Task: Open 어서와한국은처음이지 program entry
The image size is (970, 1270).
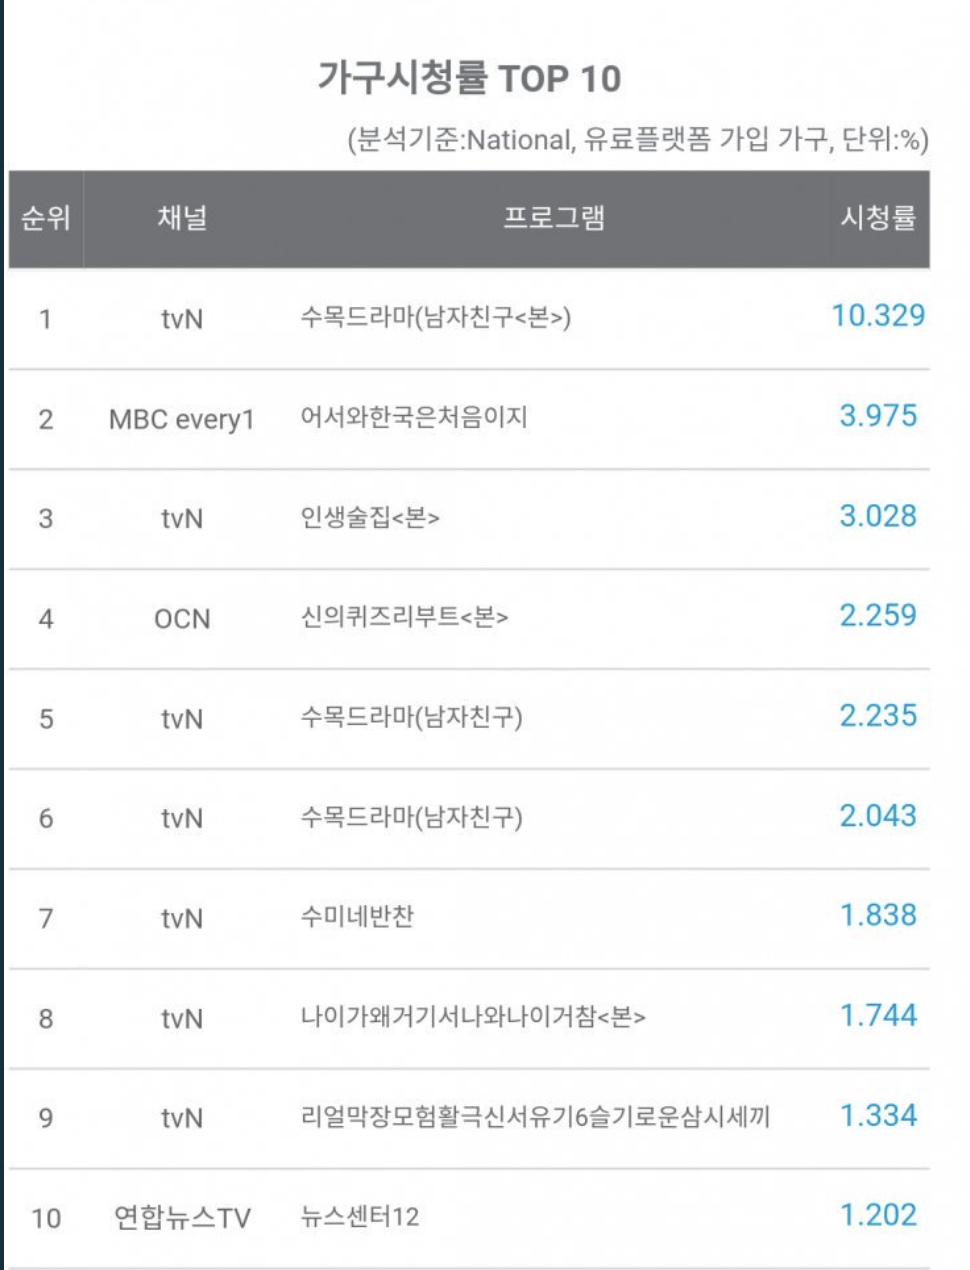Action: click(414, 417)
